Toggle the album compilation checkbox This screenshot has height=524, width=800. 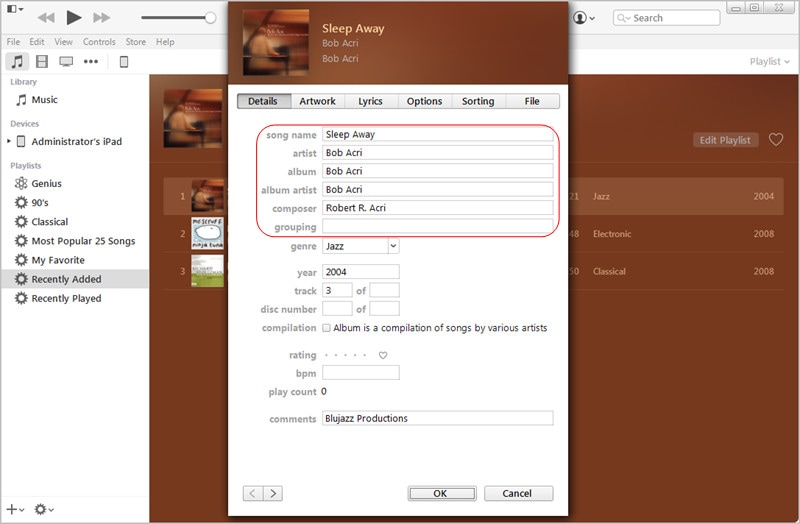click(x=326, y=328)
